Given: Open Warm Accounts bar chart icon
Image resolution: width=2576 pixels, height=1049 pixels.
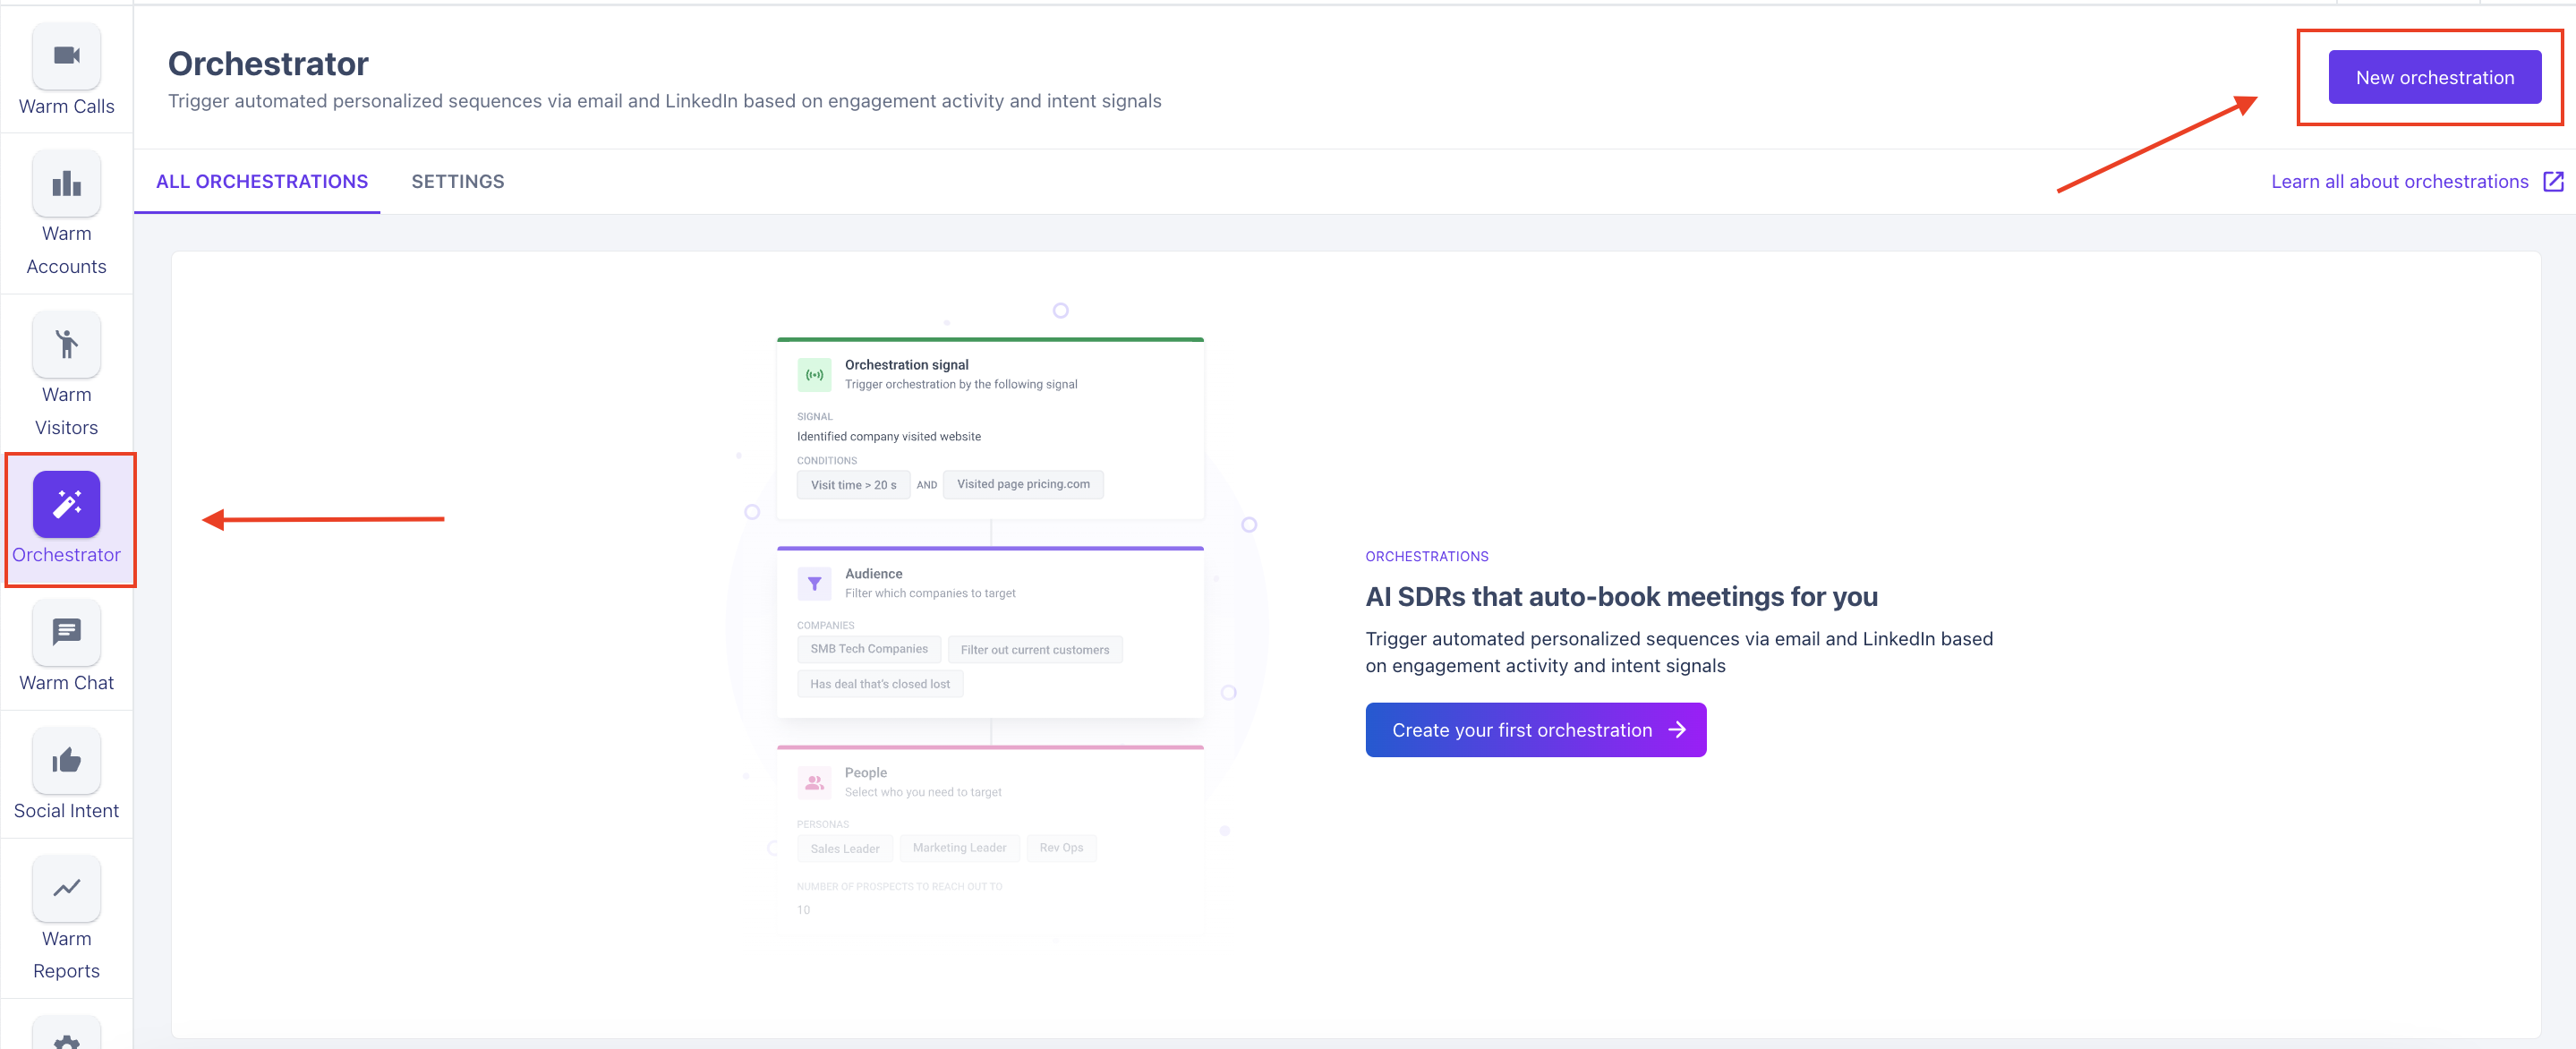Looking at the screenshot, I should point(66,183).
